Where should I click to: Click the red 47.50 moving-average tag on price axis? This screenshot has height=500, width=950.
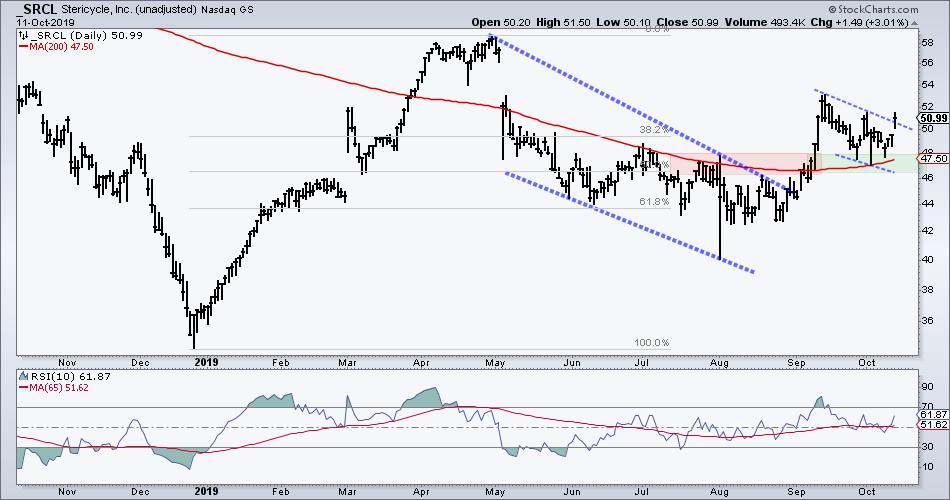coord(934,158)
